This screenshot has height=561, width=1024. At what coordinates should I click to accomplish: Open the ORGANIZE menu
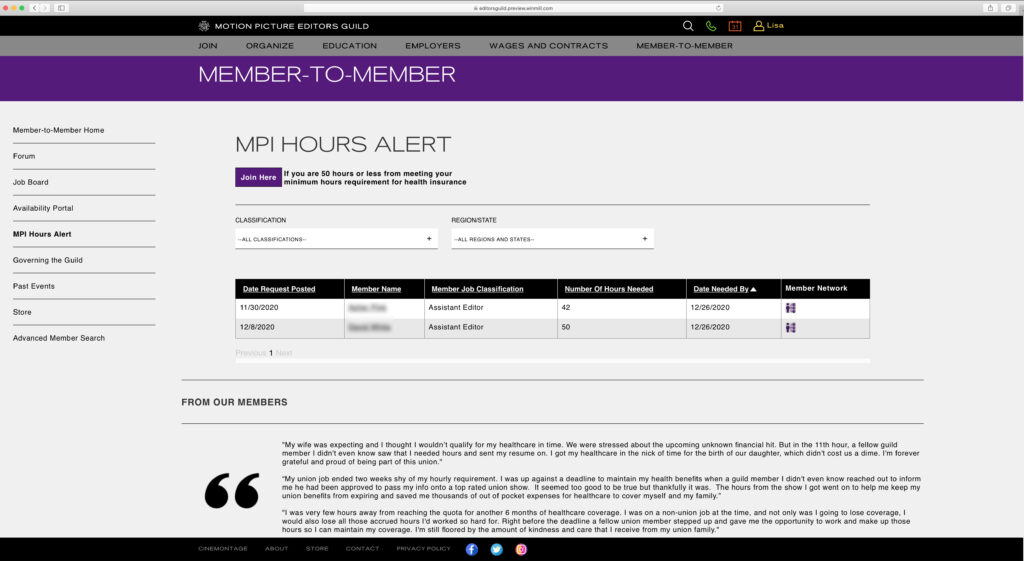coord(270,46)
